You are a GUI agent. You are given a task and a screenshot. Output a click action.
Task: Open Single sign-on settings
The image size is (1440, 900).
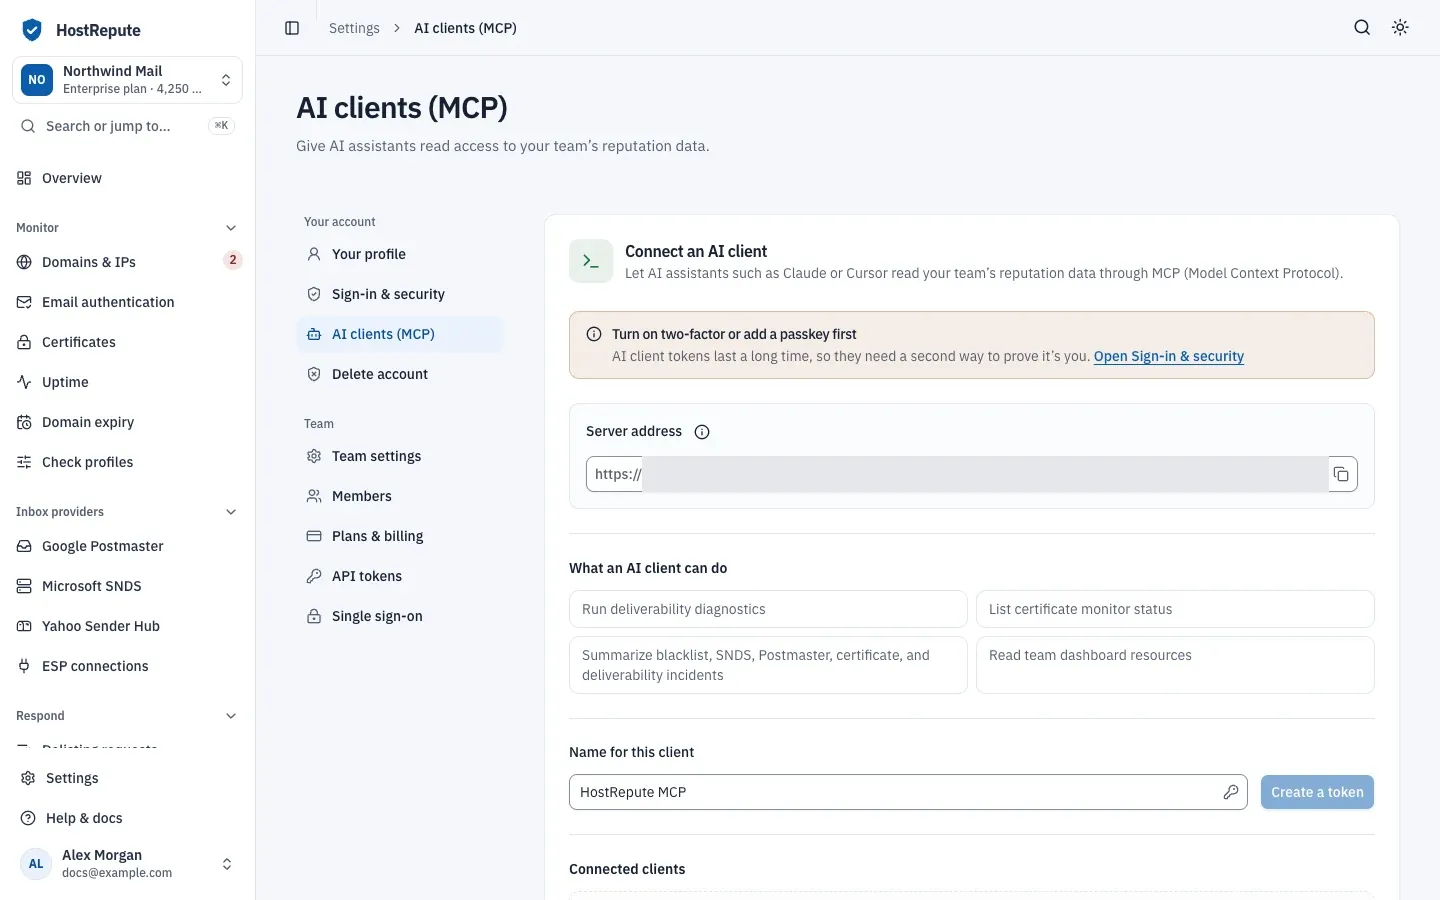coord(400,616)
